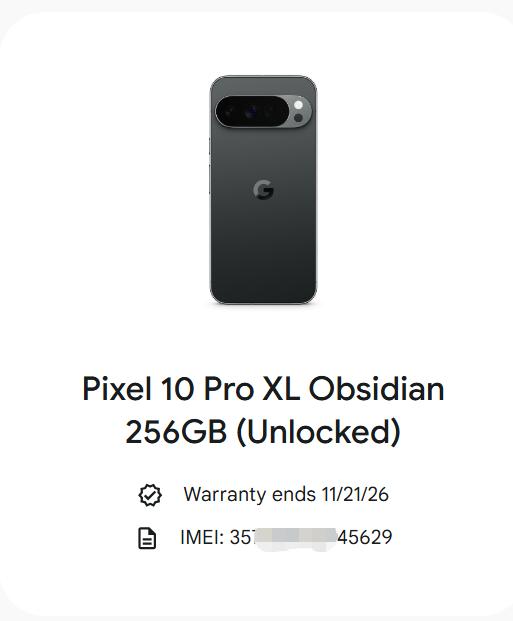This screenshot has width=513, height=621.
Task: Click the side buttons on phone edge
Action: click(210, 166)
